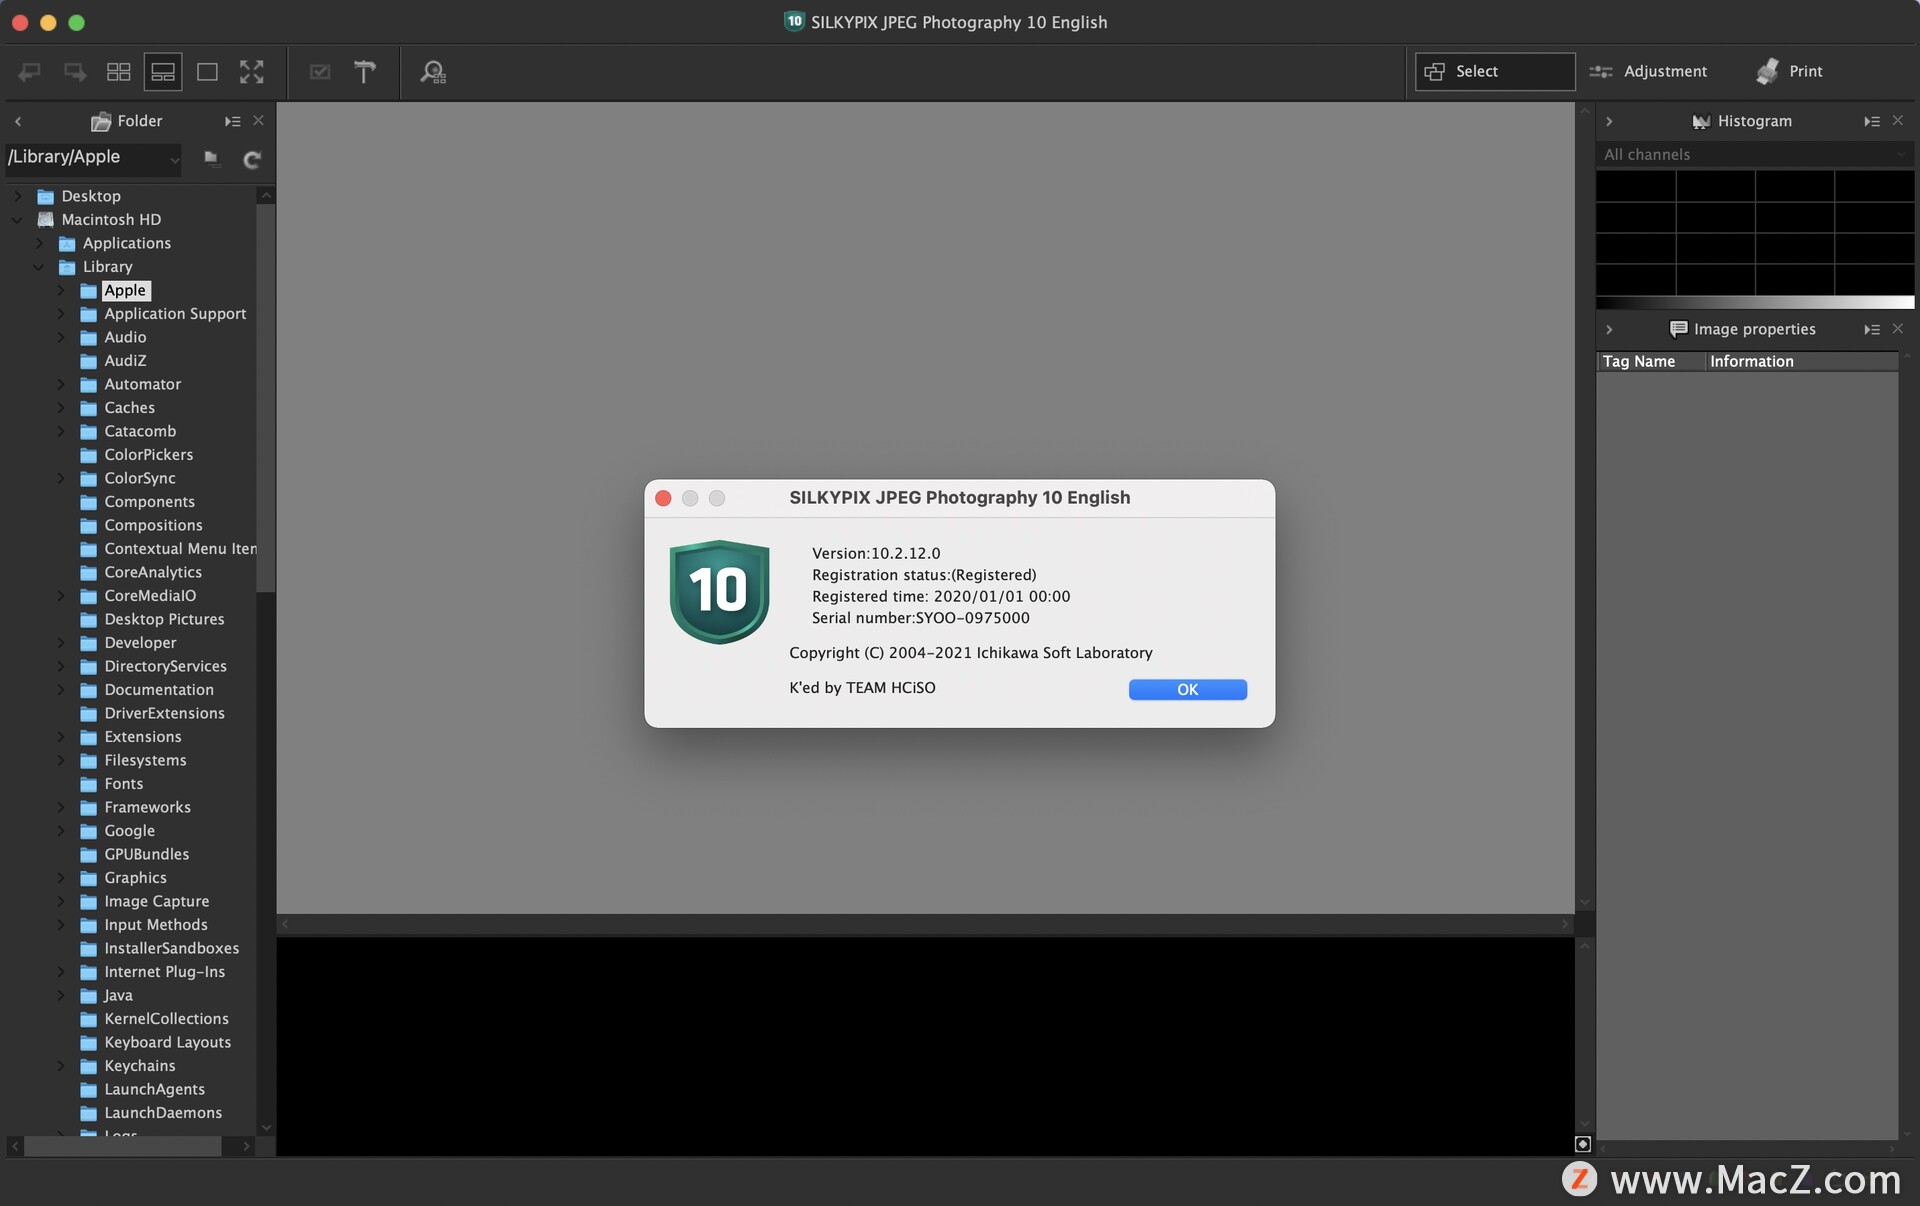Select the Java folder

pos(118,995)
